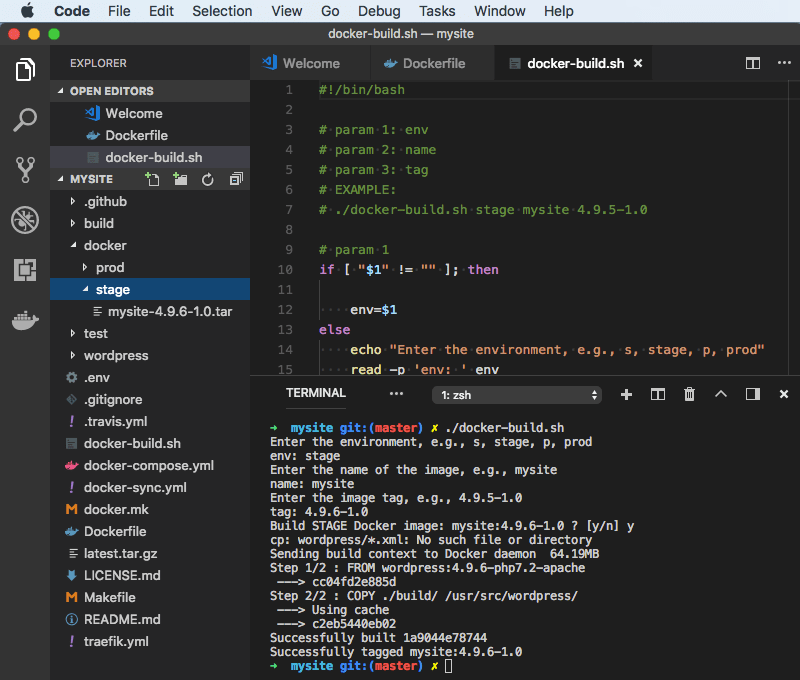Expand the build folder
The height and width of the screenshot is (680, 800).
click(x=150, y=223)
